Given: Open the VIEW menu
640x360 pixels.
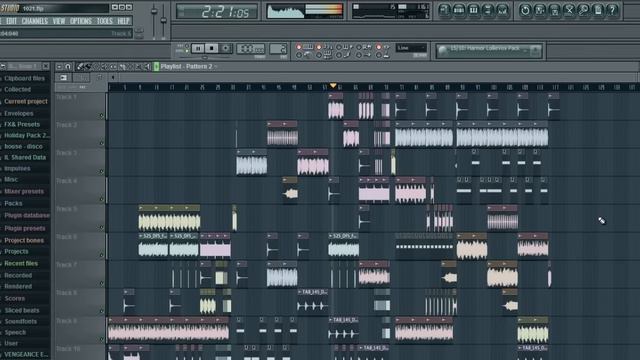Looking at the screenshot, I should (x=59, y=21).
